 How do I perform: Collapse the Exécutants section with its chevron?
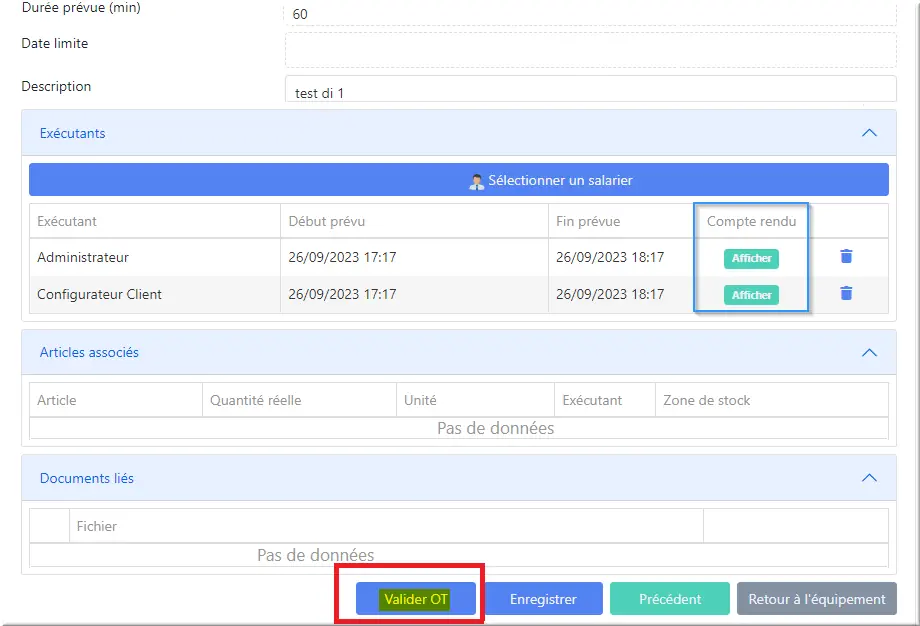click(x=869, y=133)
